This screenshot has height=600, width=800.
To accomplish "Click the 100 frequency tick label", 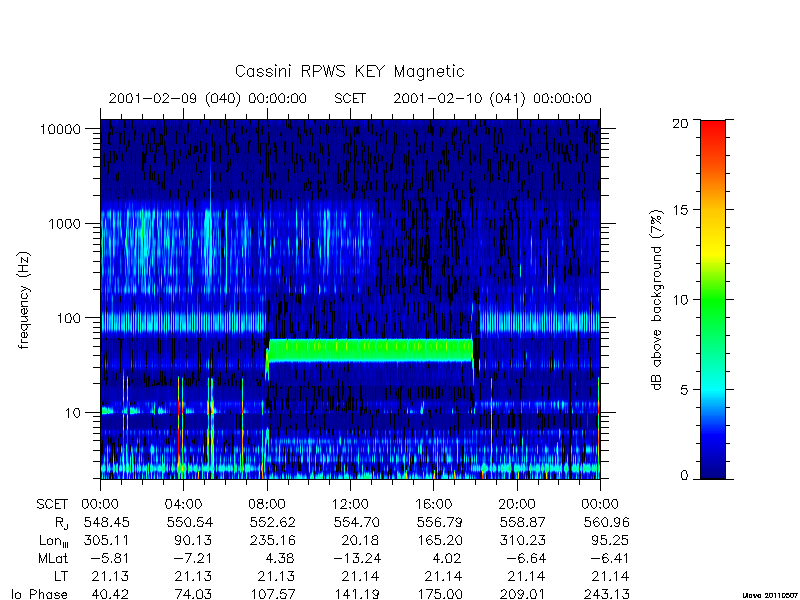I will 69,318.
